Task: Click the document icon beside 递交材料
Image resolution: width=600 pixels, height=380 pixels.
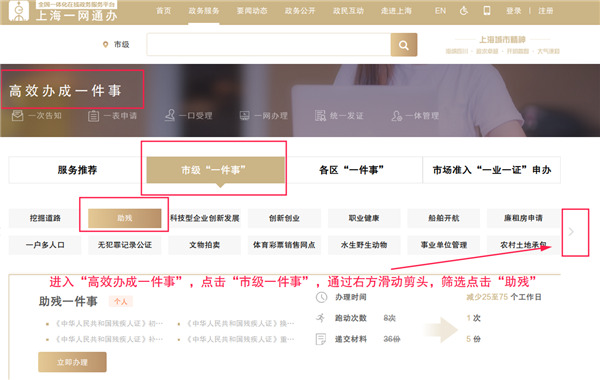Action: click(x=321, y=339)
